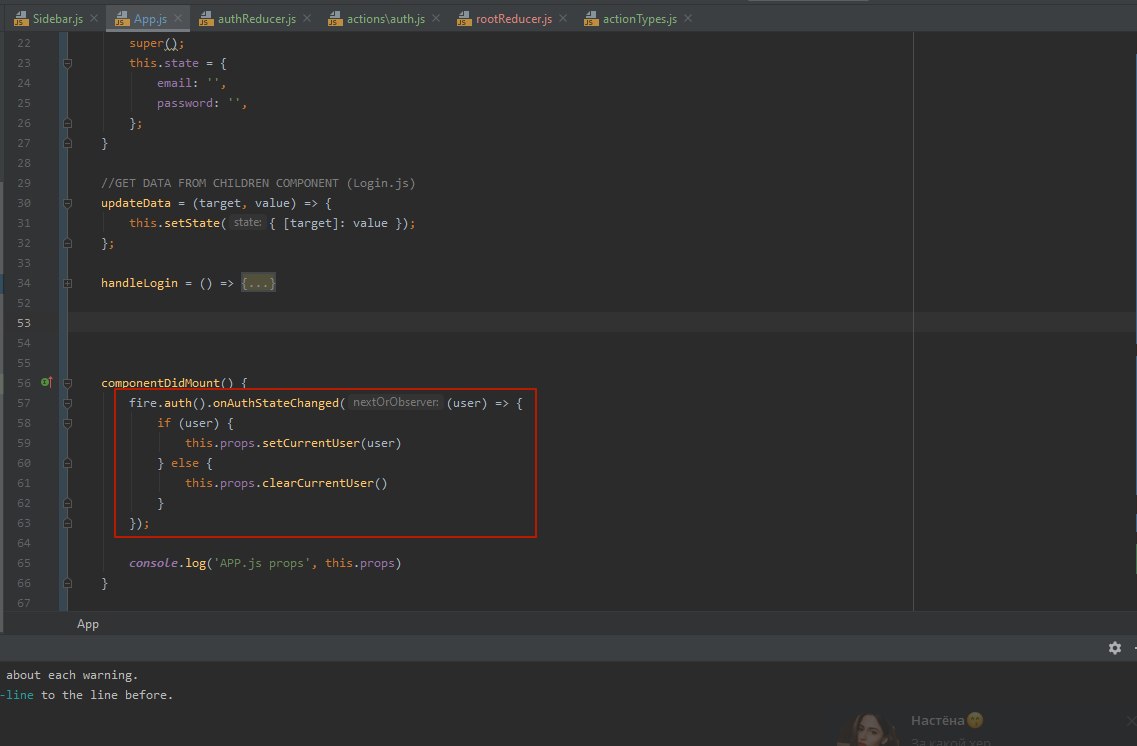Viewport: 1137px width, 746px height.
Task: Switch to the Sidebar.js tab
Action: pos(58,19)
